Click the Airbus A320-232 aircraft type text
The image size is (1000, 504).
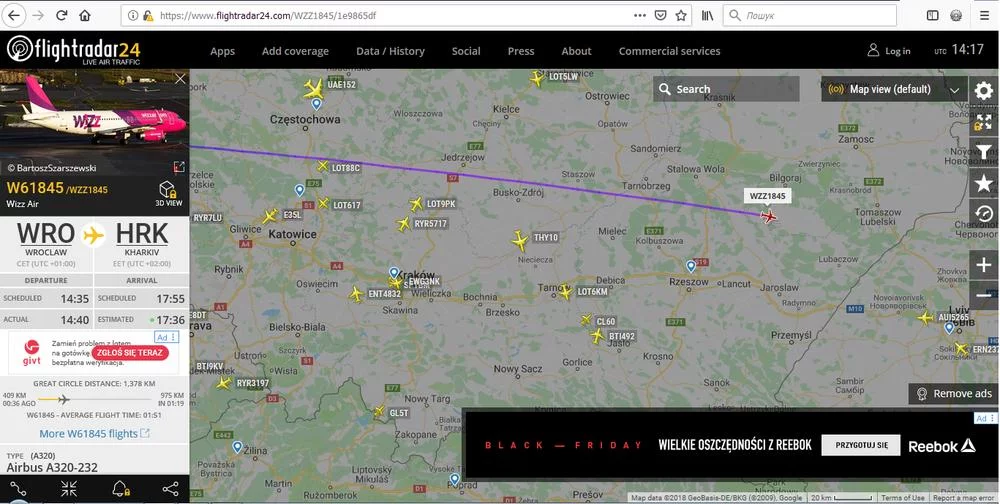[52, 468]
